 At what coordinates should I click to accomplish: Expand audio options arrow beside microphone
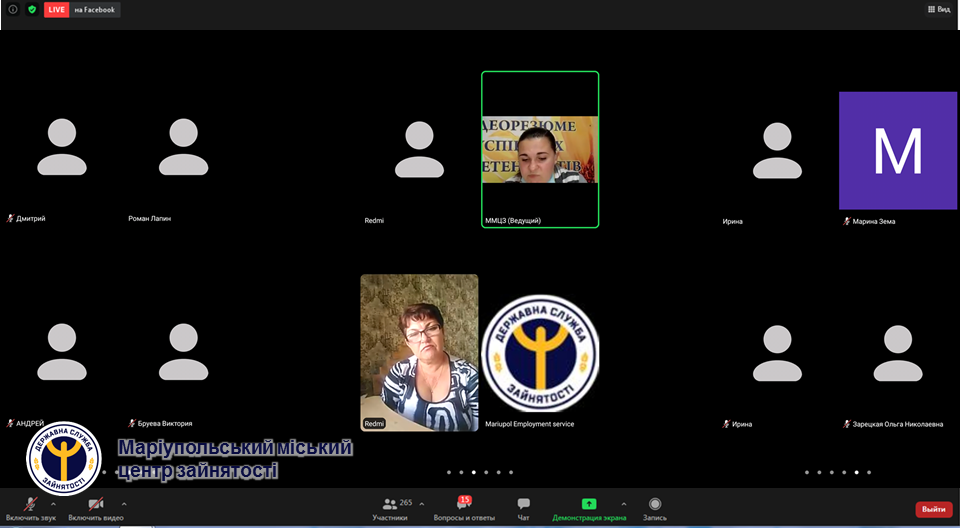click(x=54, y=504)
